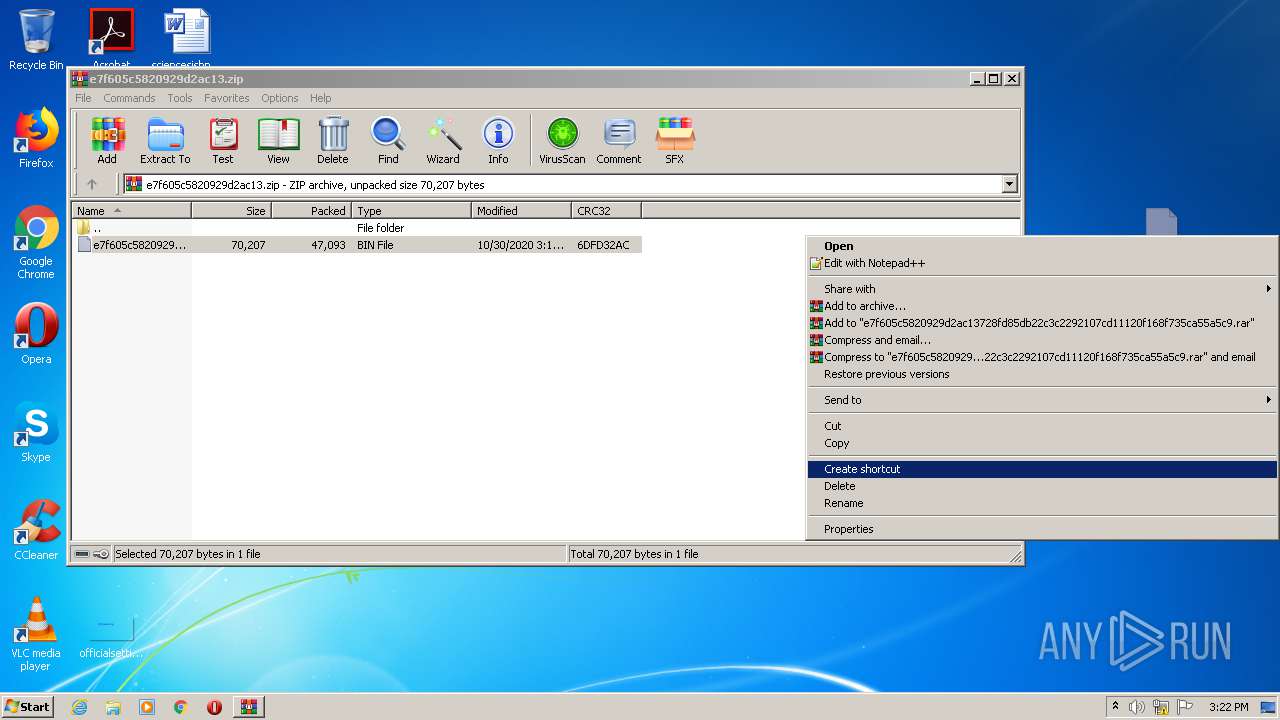Select the e7f605c5820929 BIN file row
The height and width of the screenshot is (720, 1280).
tap(357, 244)
